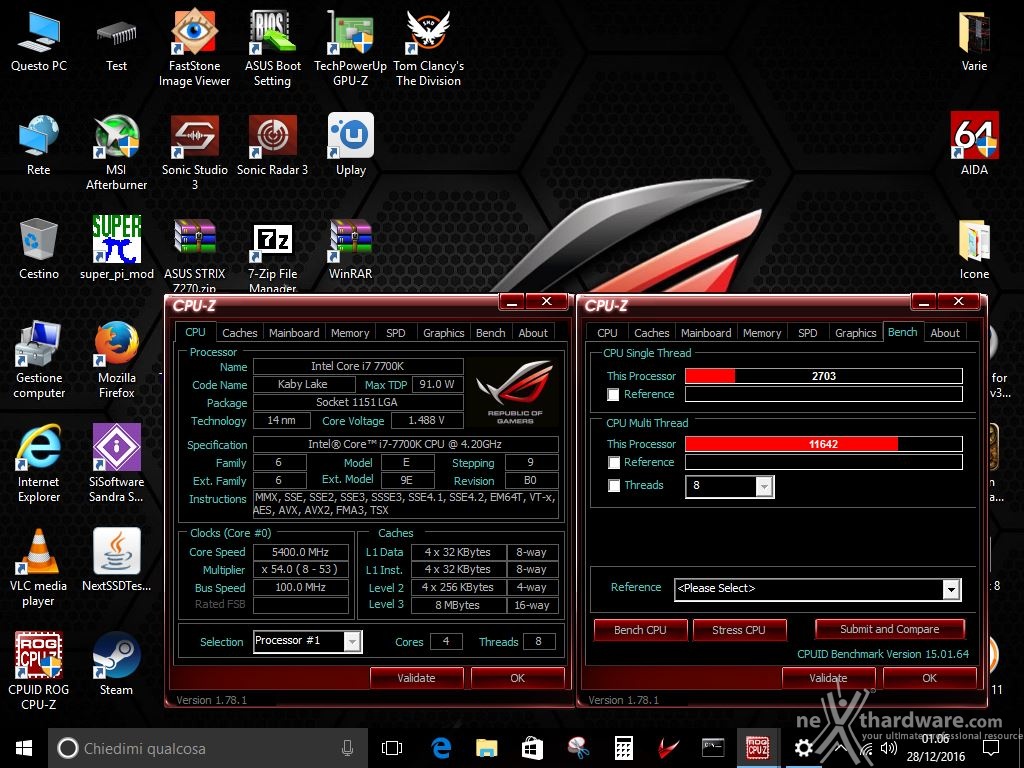Image resolution: width=1024 pixels, height=768 pixels.
Task: Launch Sonic Radar 3 shortcut
Action: coord(272,145)
